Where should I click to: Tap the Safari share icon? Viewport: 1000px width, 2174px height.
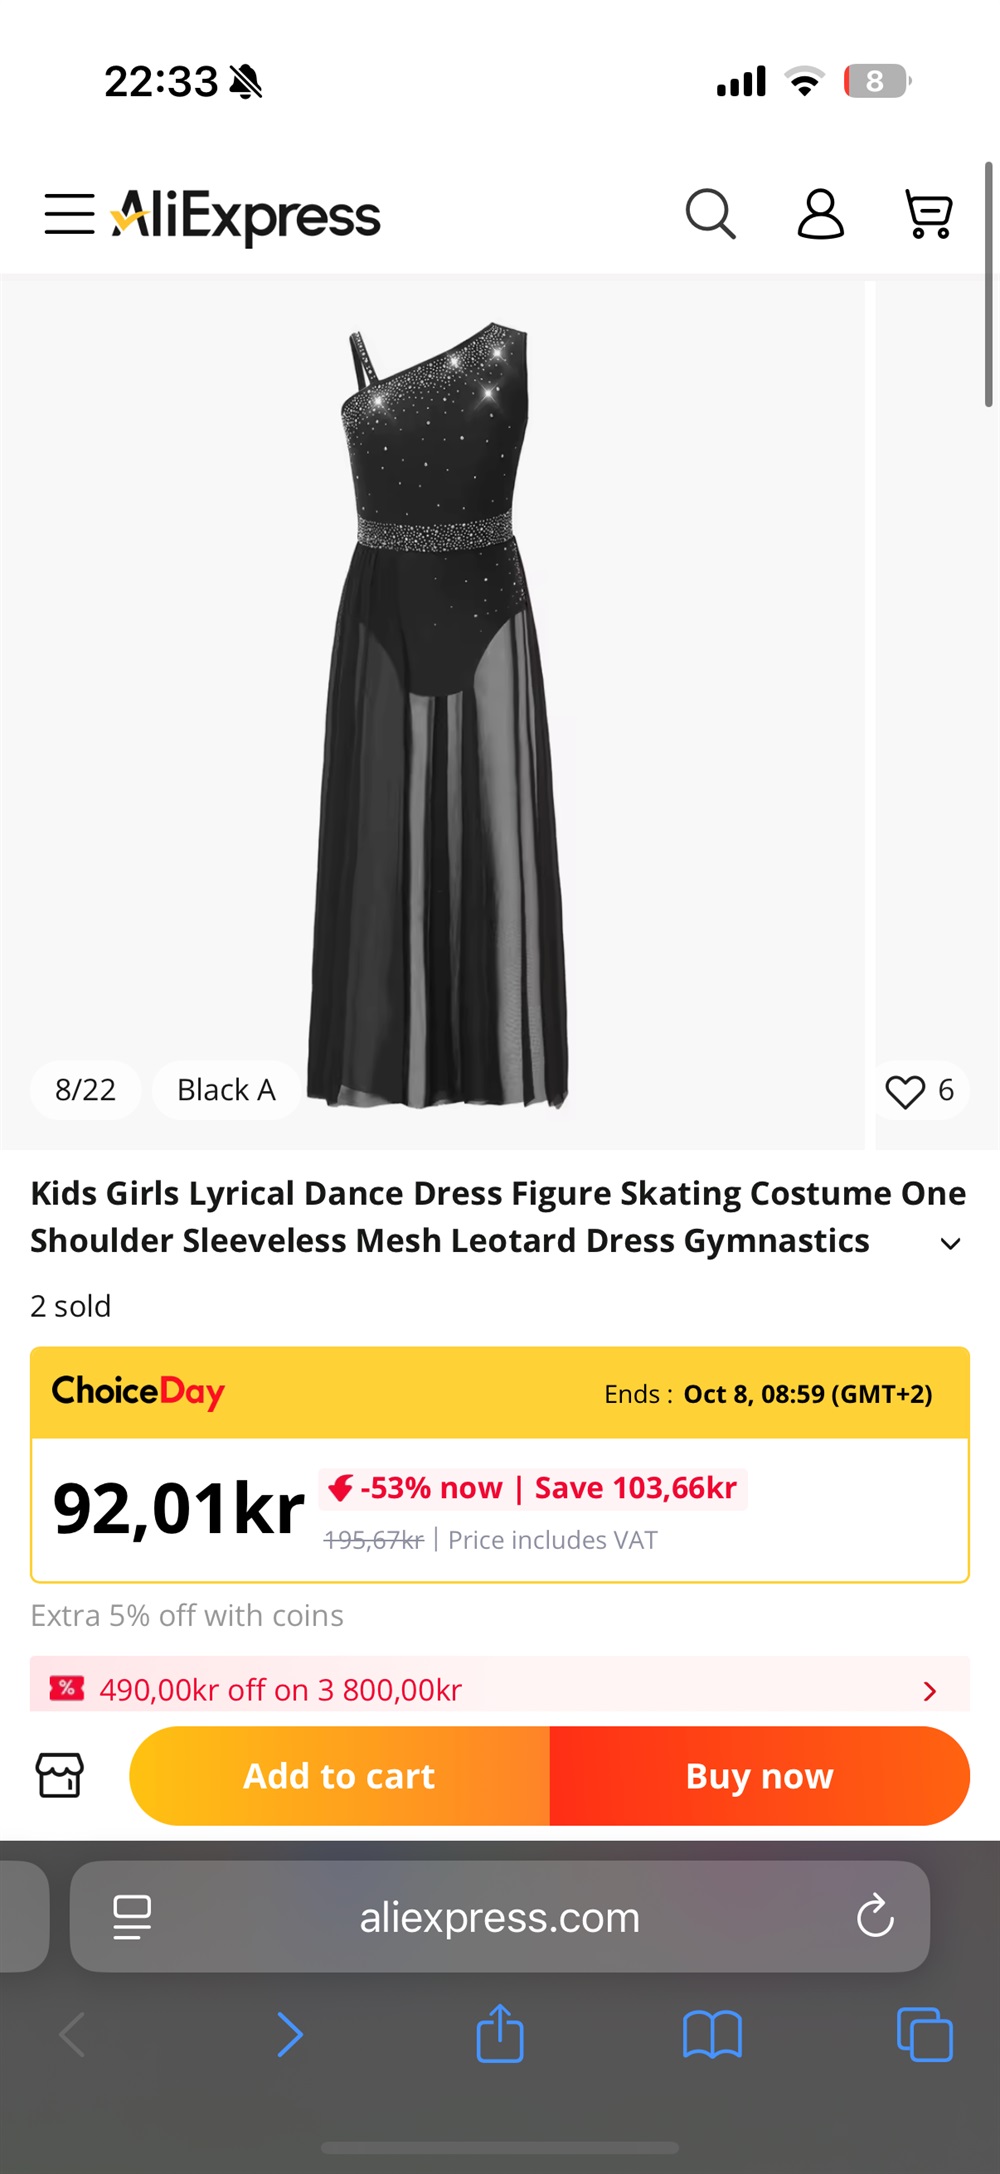[500, 2034]
